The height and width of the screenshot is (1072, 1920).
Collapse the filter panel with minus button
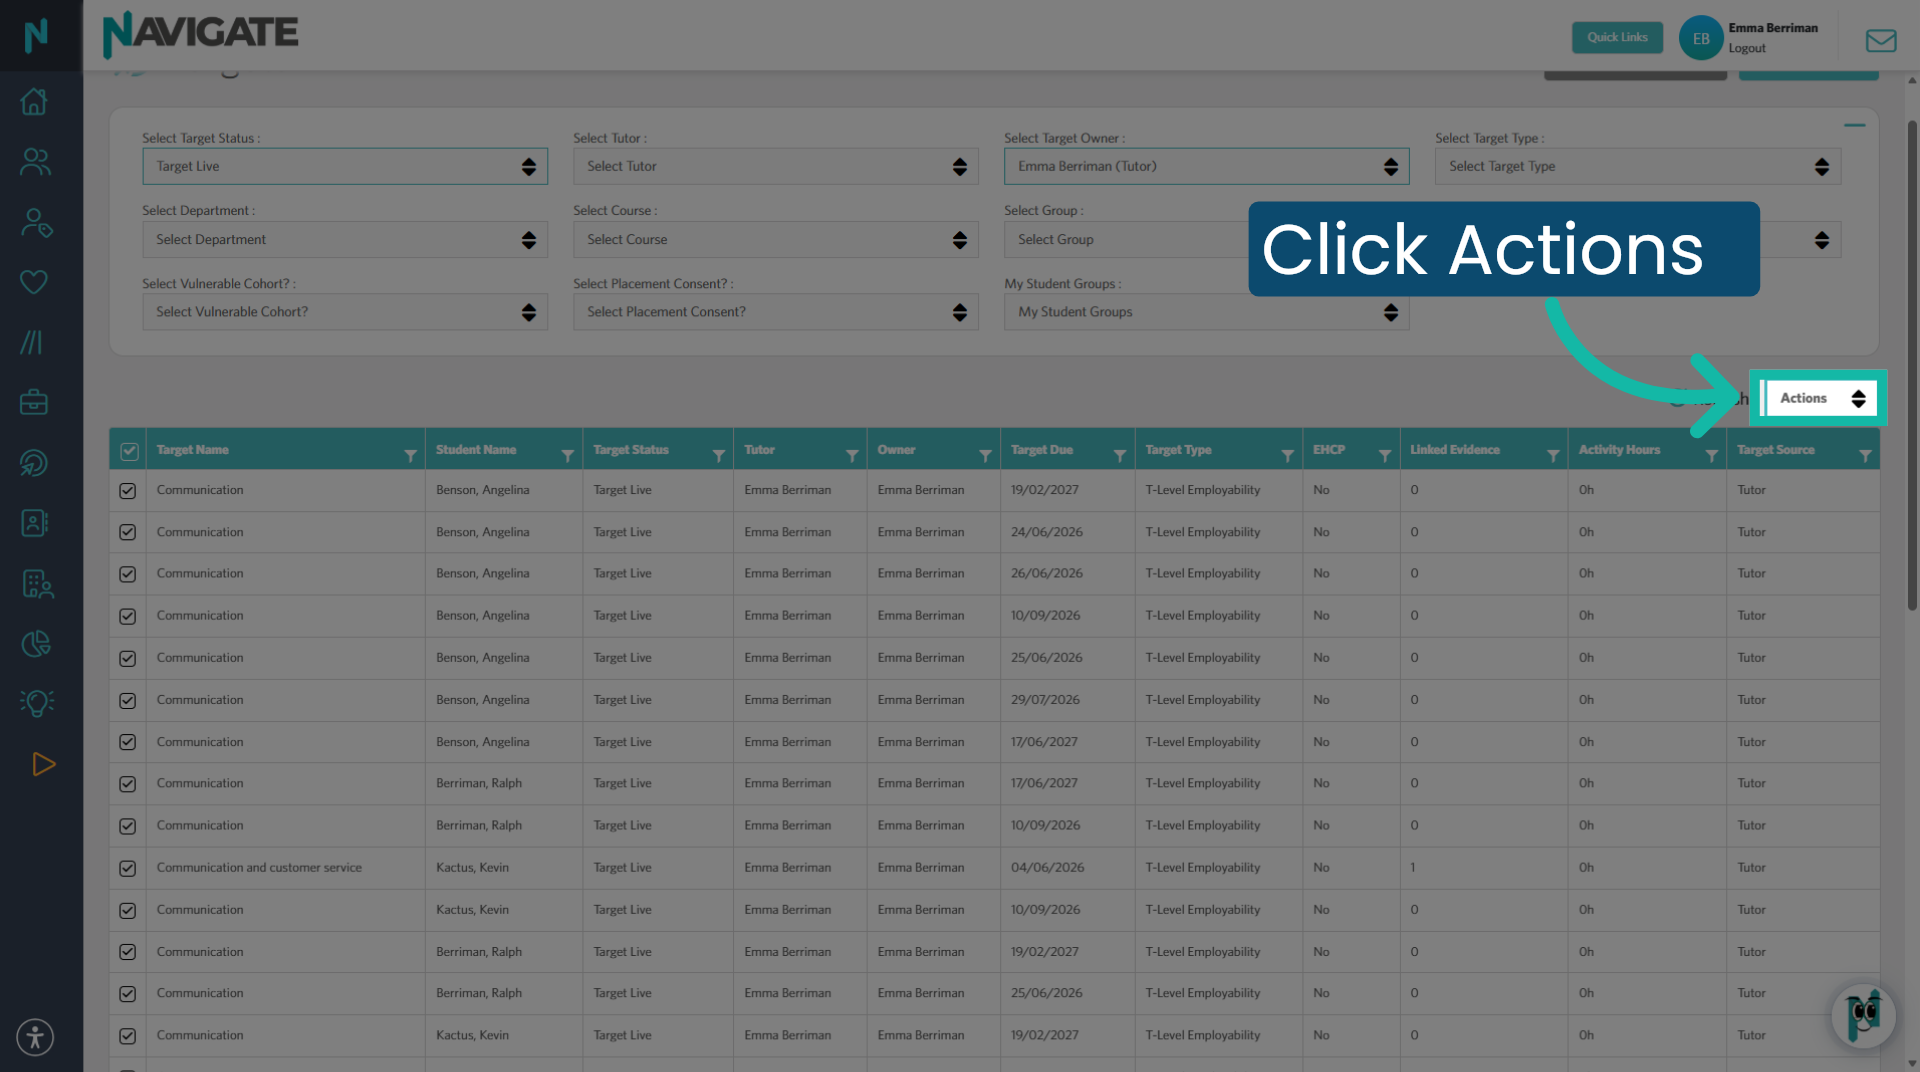click(x=1854, y=125)
